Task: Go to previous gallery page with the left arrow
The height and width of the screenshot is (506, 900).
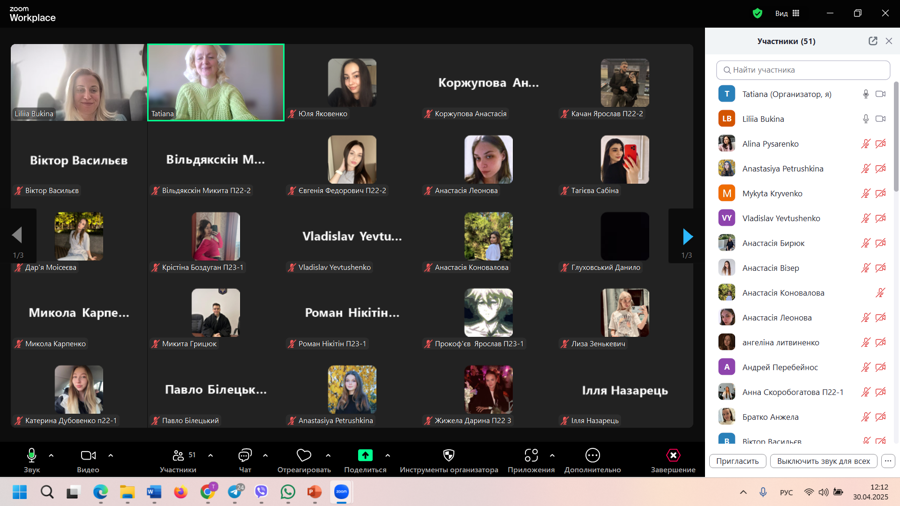Action: tap(17, 235)
